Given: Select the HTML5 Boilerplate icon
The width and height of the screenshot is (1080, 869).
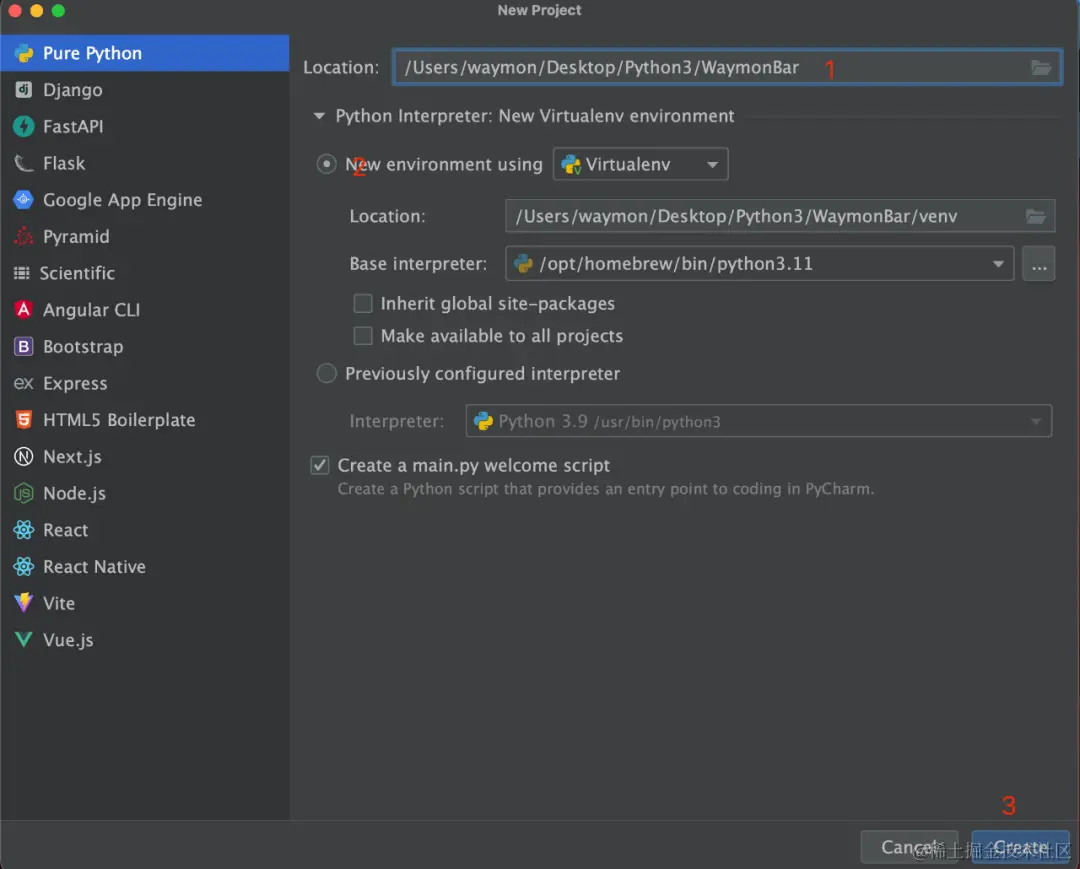Looking at the screenshot, I should [x=23, y=419].
